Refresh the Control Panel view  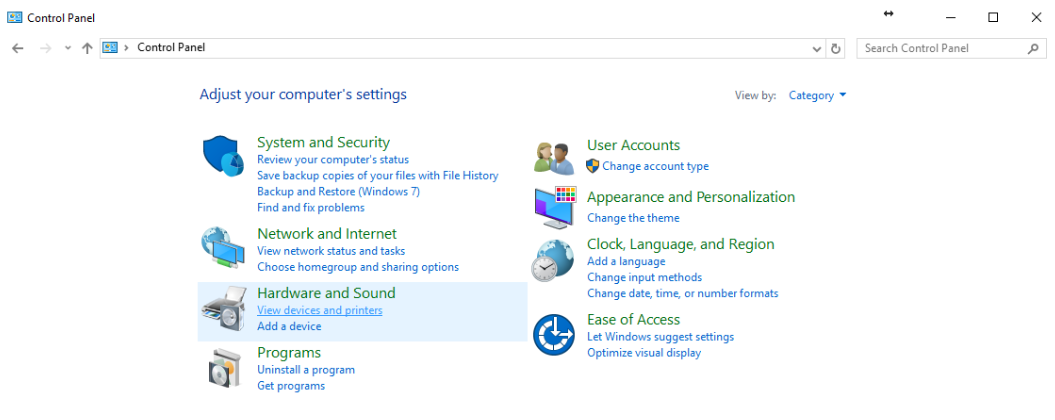tap(836, 48)
